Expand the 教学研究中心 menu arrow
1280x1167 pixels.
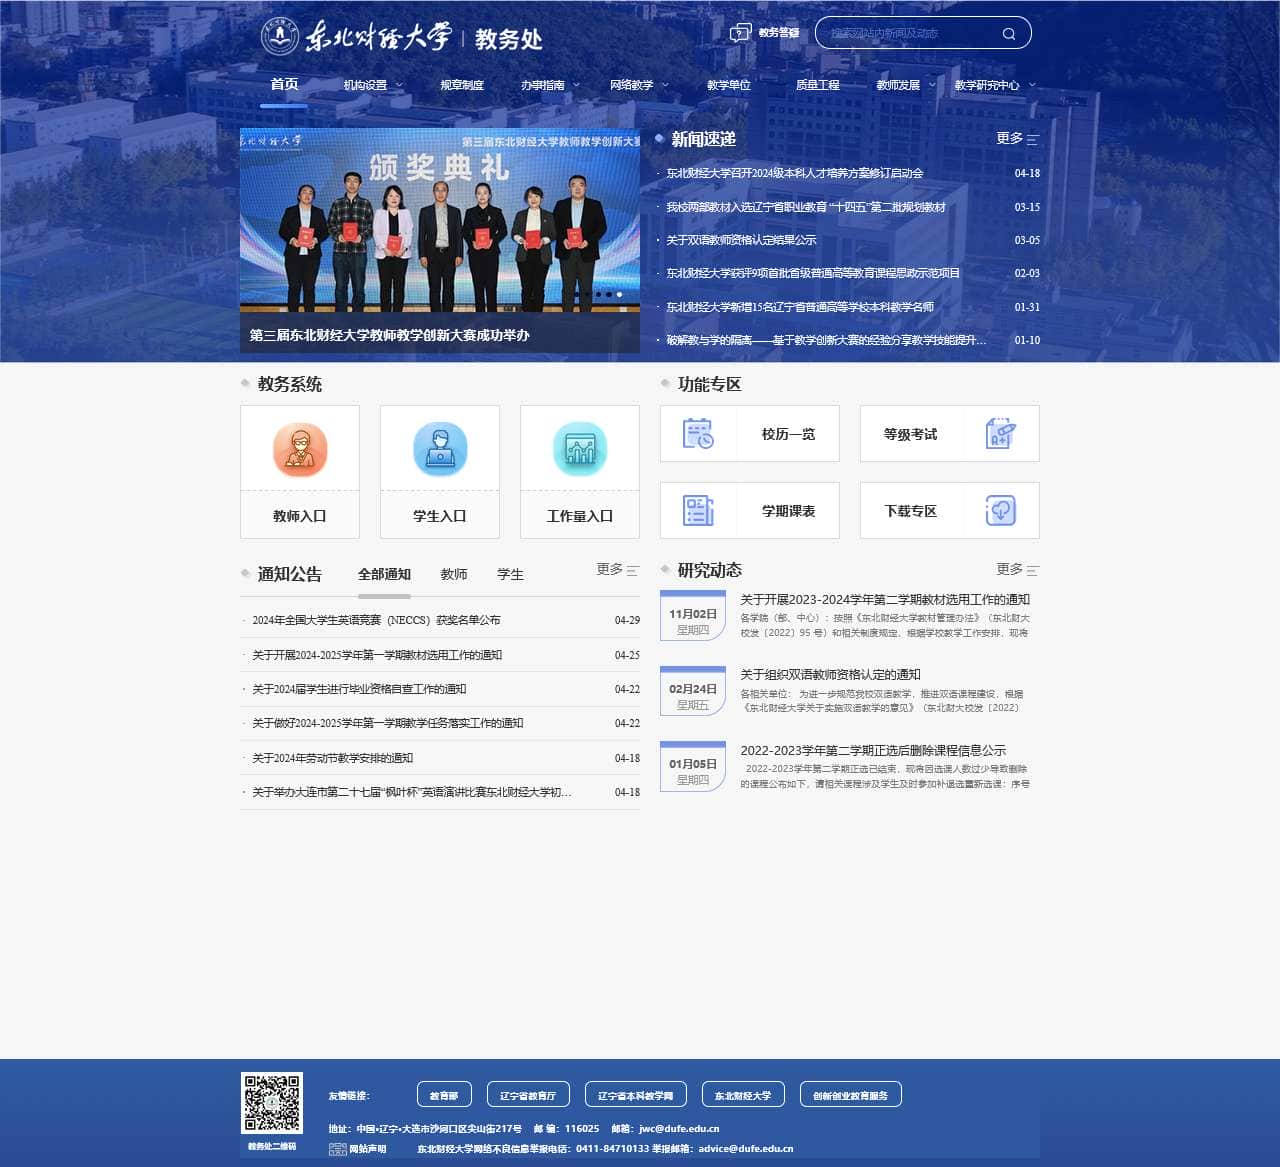click(1032, 85)
